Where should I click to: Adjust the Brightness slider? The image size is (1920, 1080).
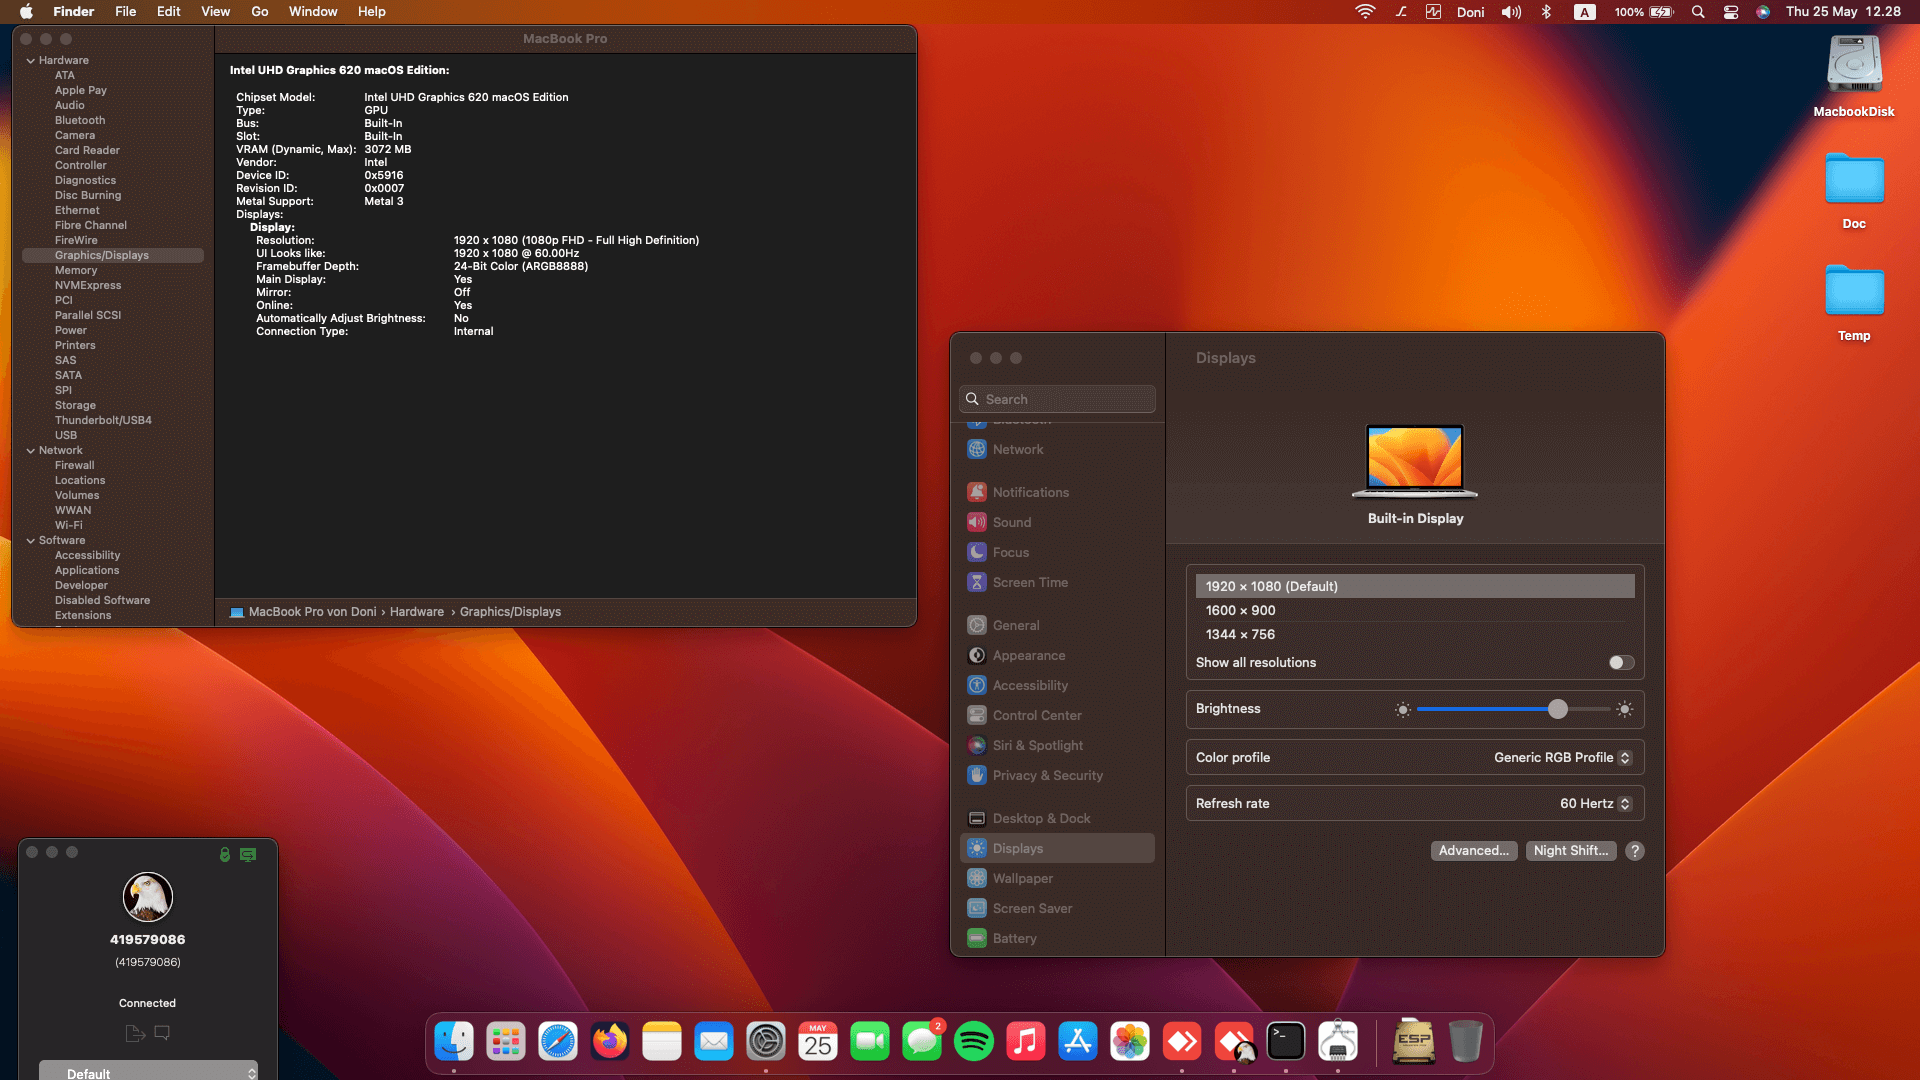point(1557,709)
